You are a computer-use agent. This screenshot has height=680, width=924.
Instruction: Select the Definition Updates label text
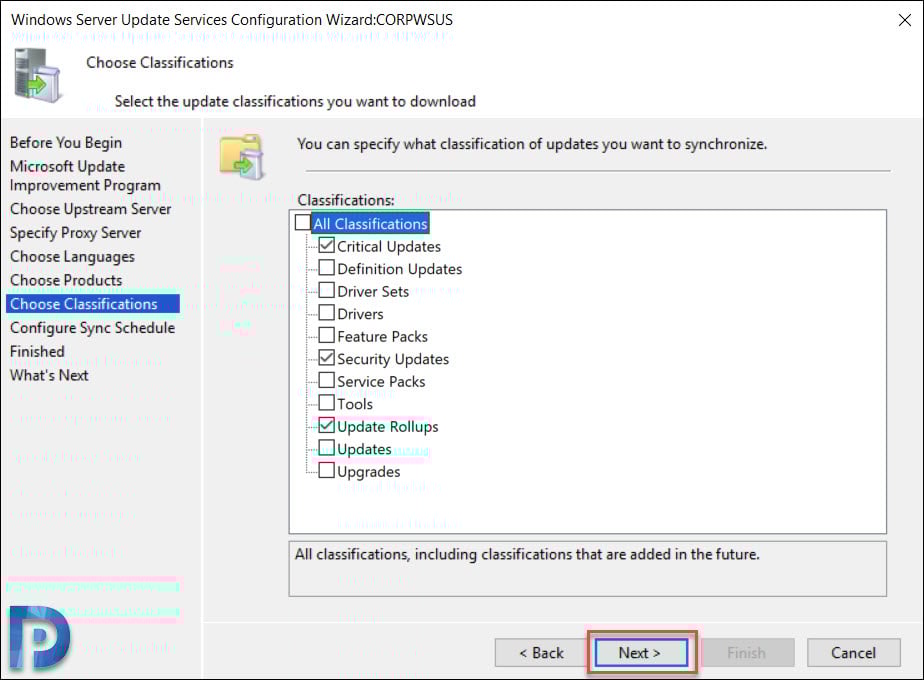[400, 269]
